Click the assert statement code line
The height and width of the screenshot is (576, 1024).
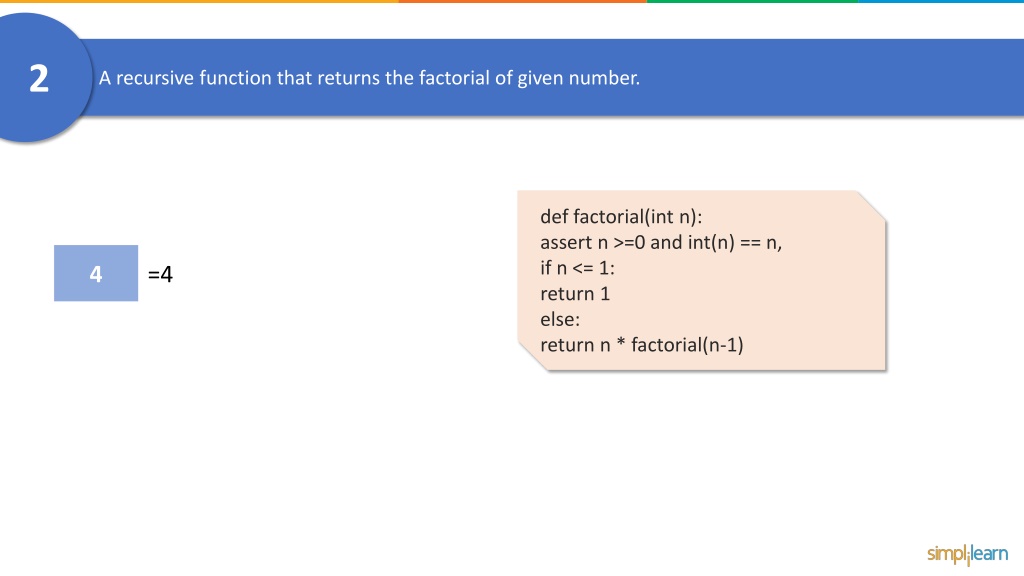pos(661,242)
